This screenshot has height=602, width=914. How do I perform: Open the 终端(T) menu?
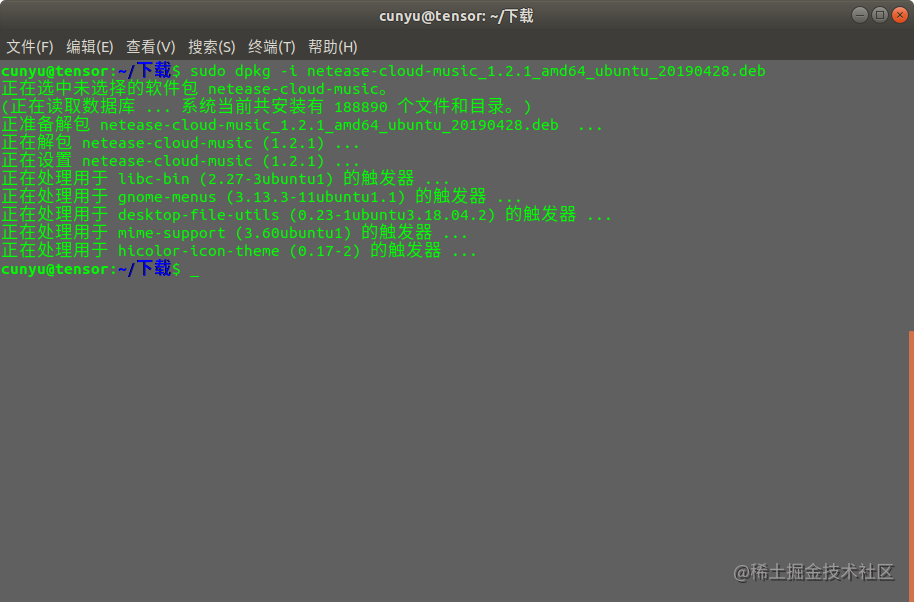[272, 47]
